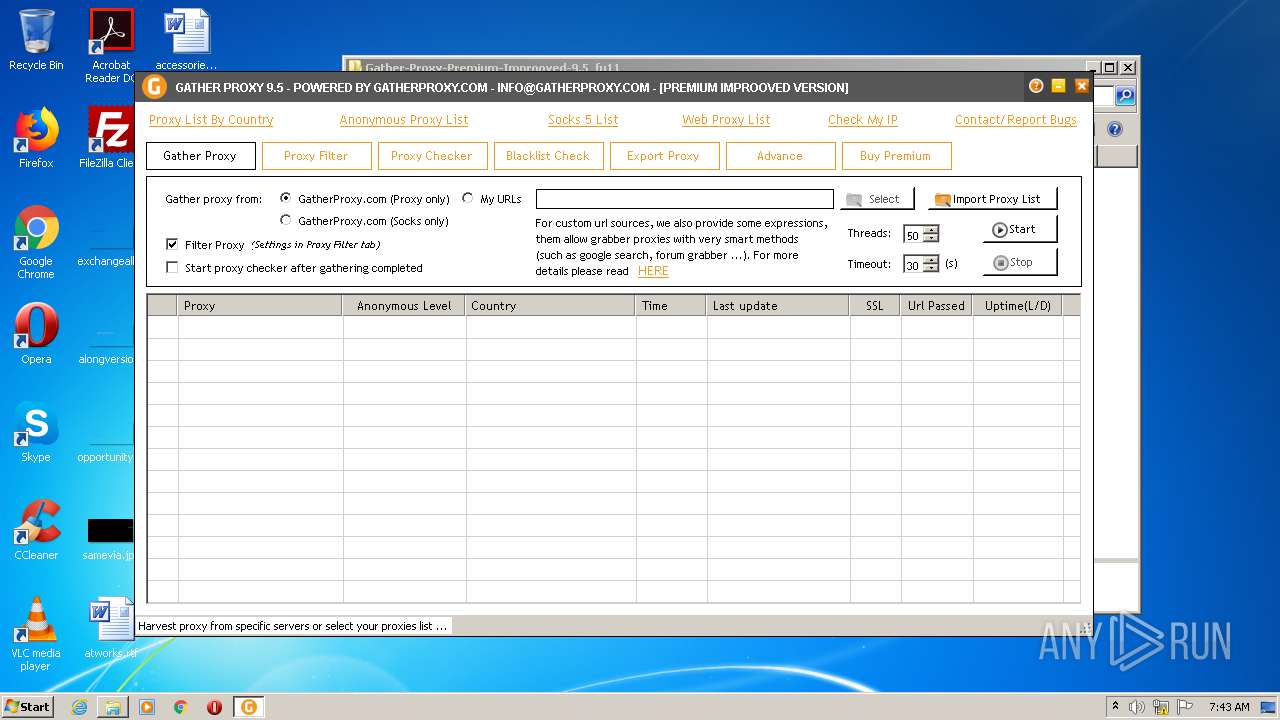Open Check My IP link
1280x720 pixels.
(863, 119)
